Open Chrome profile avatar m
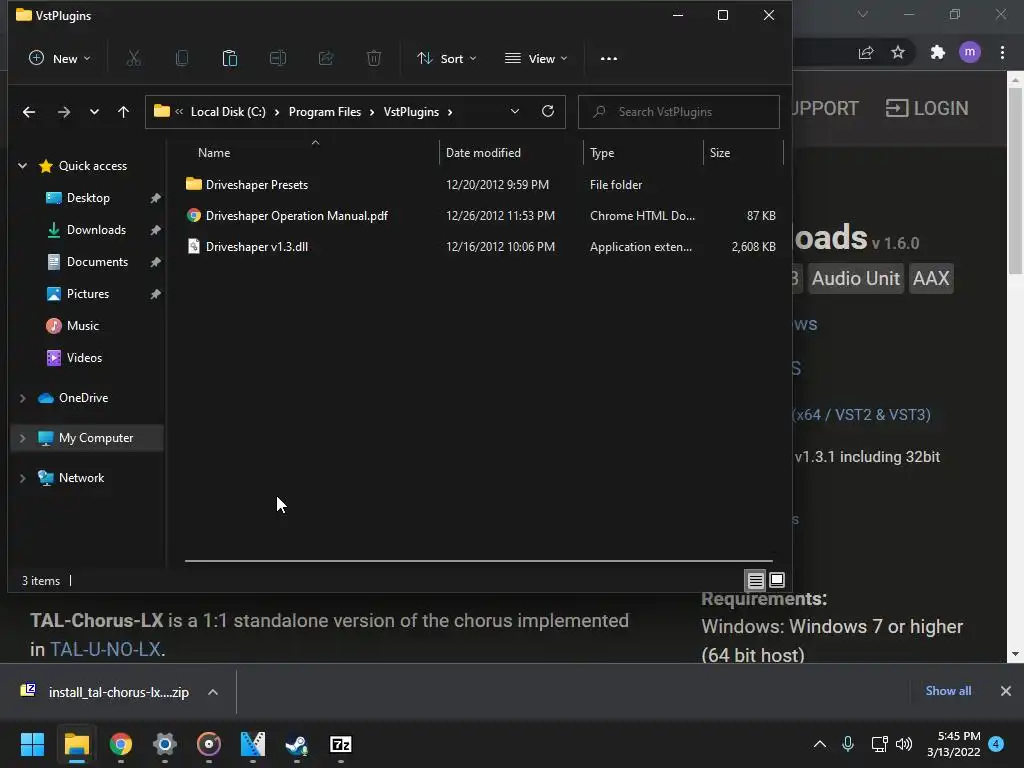The height and width of the screenshot is (768, 1024). click(x=970, y=52)
